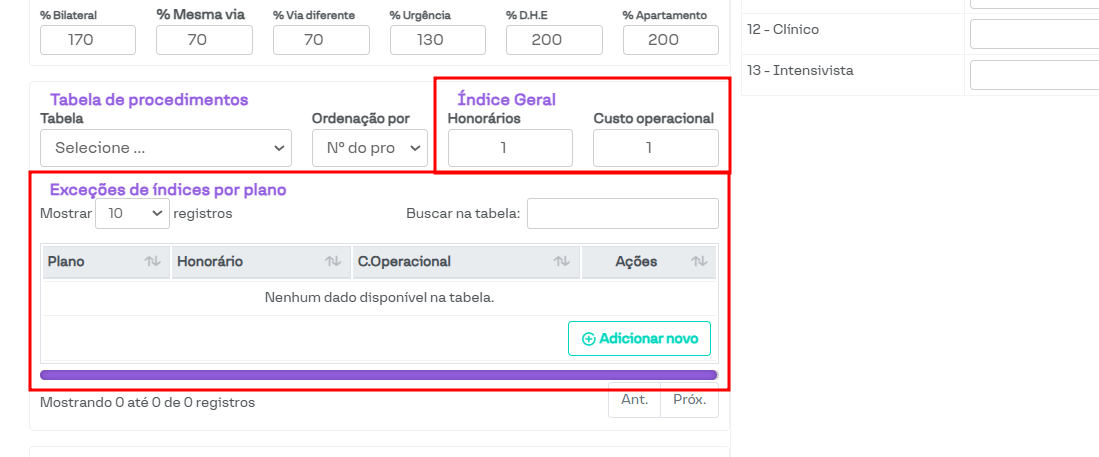
Task: Click the % Urgência input box
Action: point(438,40)
